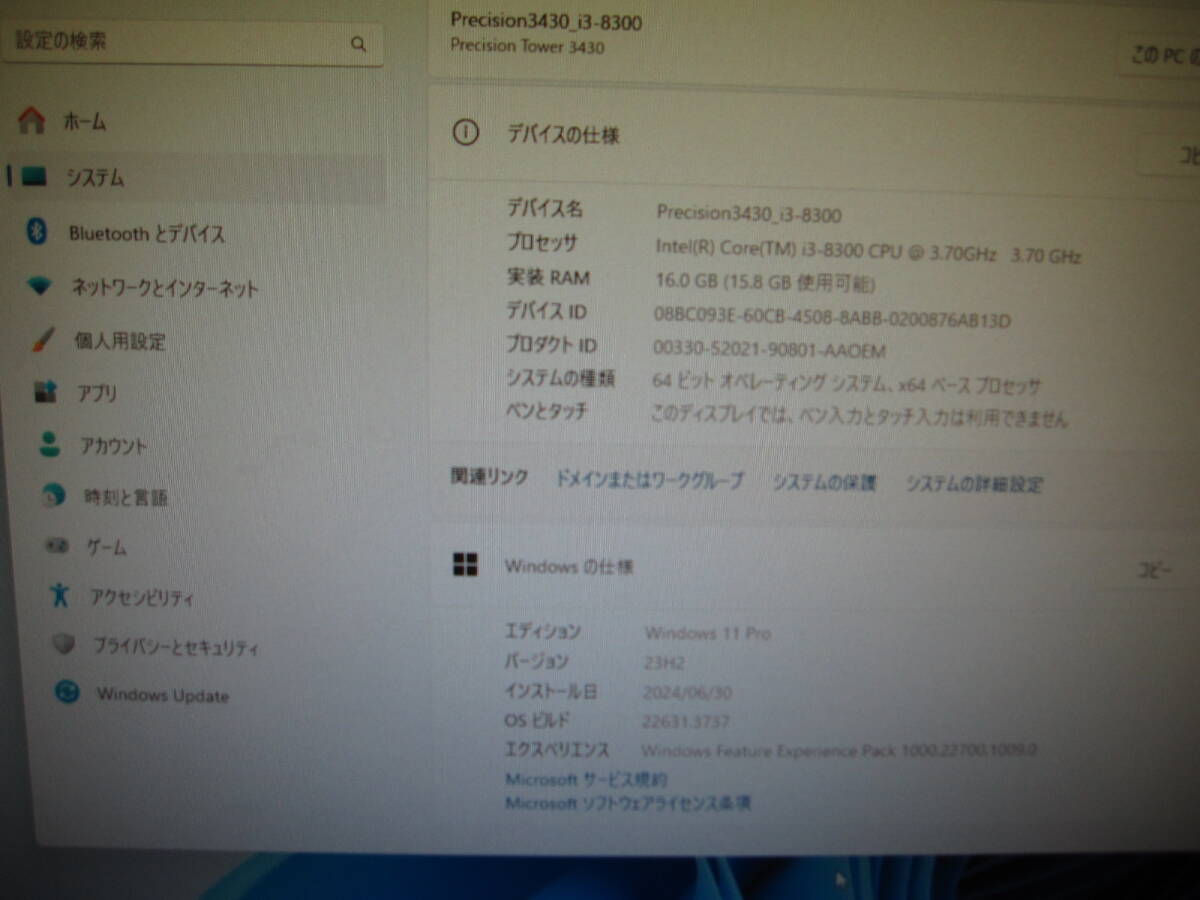Open ドメインまたはワークグループ link
This screenshot has width=1200, height=900.
coord(649,480)
